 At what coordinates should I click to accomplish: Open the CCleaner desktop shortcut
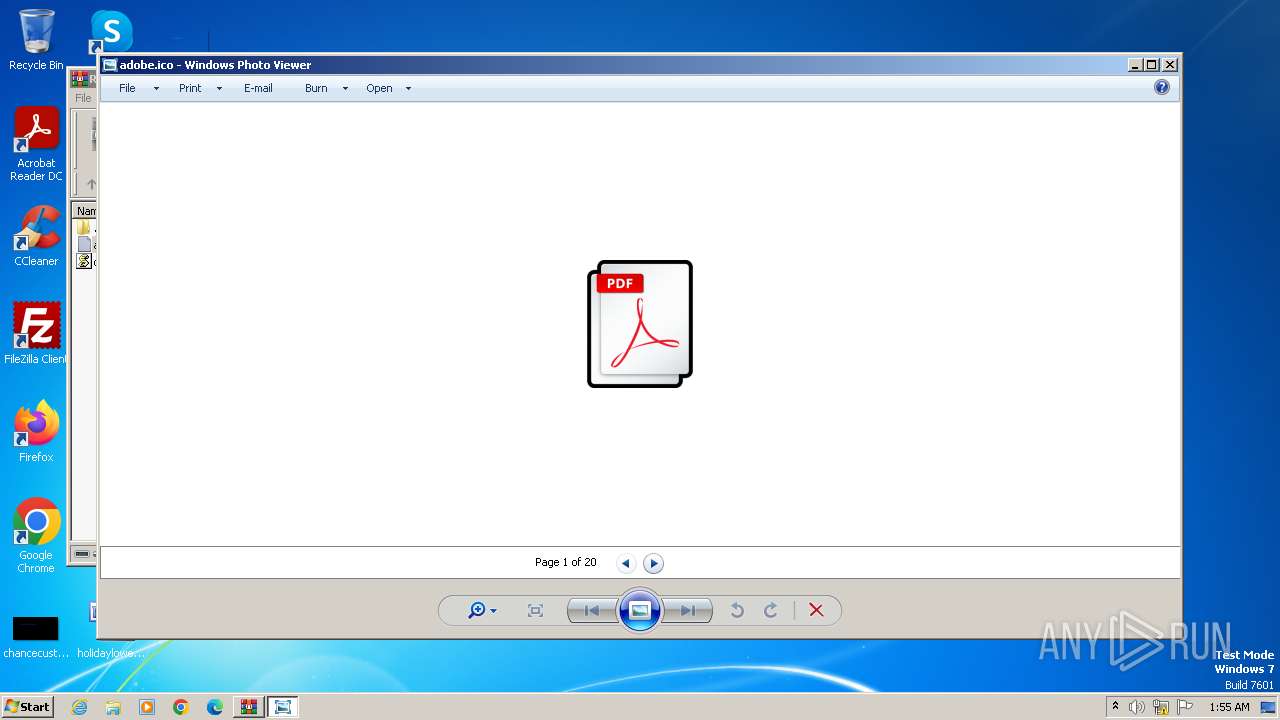(36, 236)
